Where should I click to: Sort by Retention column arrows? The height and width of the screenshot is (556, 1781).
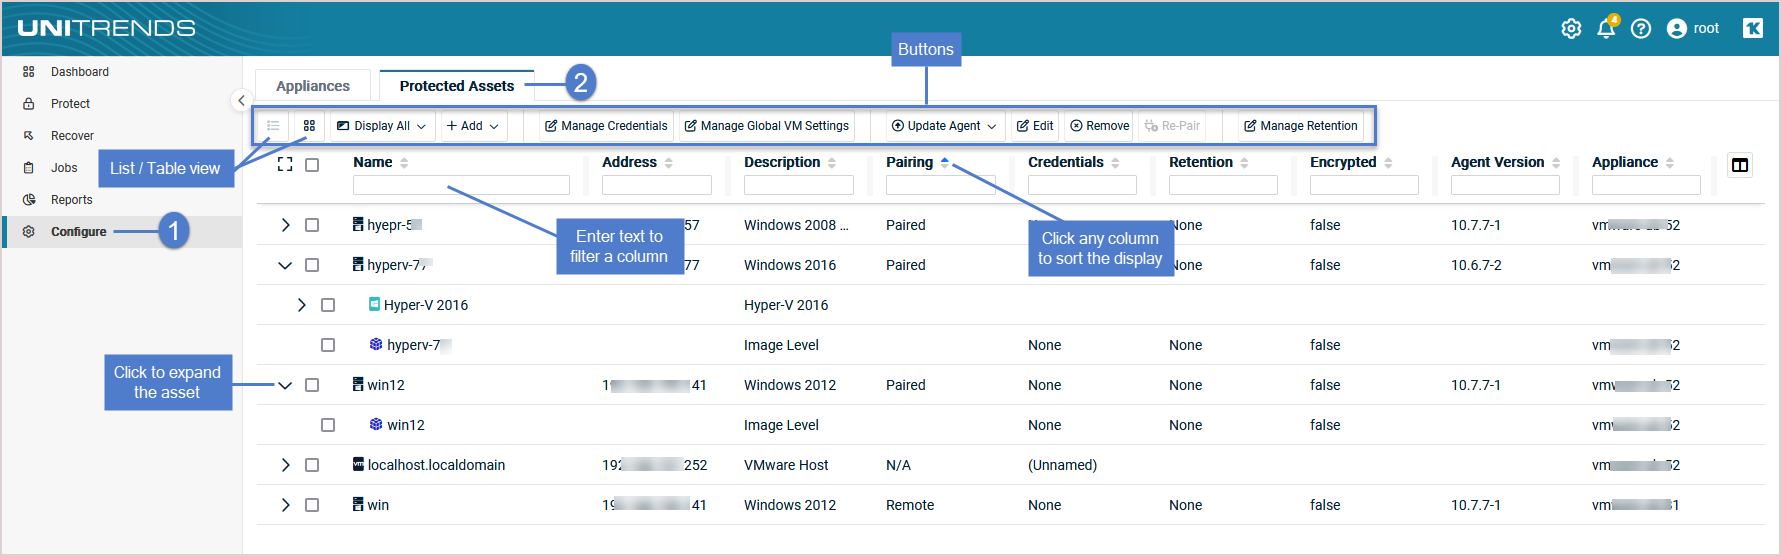click(x=1244, y=163)
